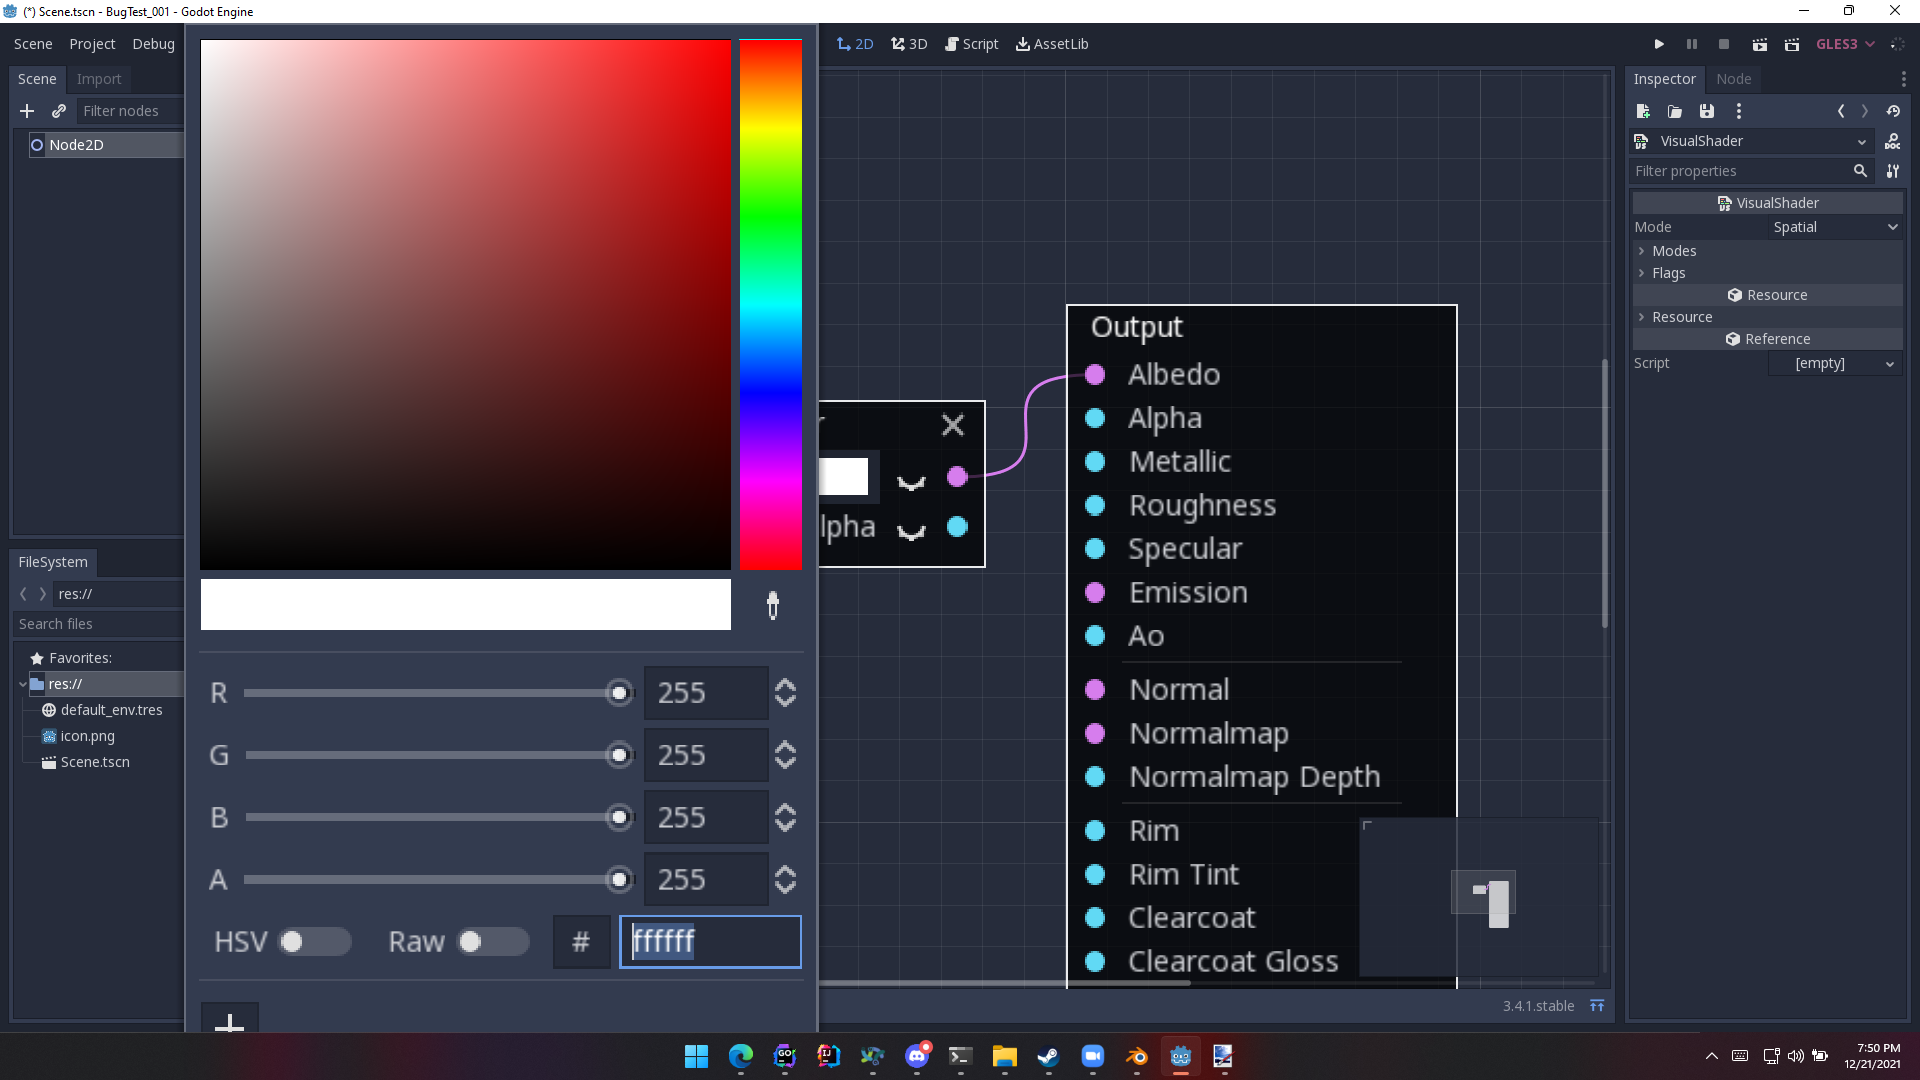This screenshot has height=1080, width=1920.
Task: Click the history/recent objects icon in Inspector
Action: [x=1894, y=111]
